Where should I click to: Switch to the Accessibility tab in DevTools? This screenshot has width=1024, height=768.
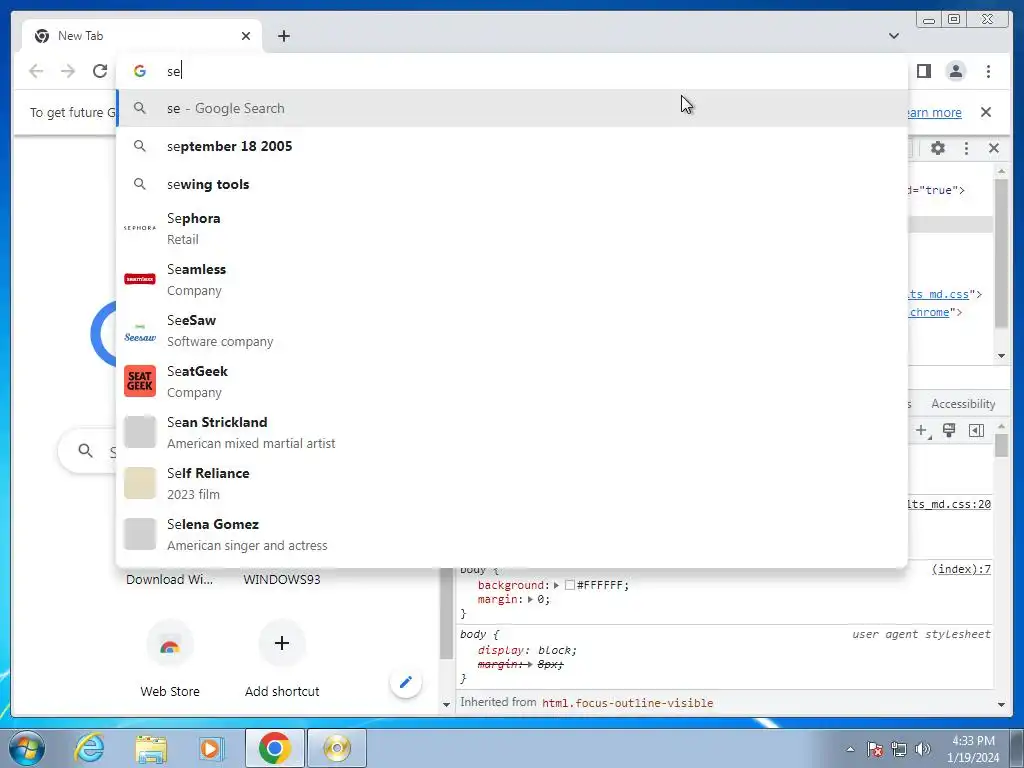pyautogui.click(x=963, y=404)
